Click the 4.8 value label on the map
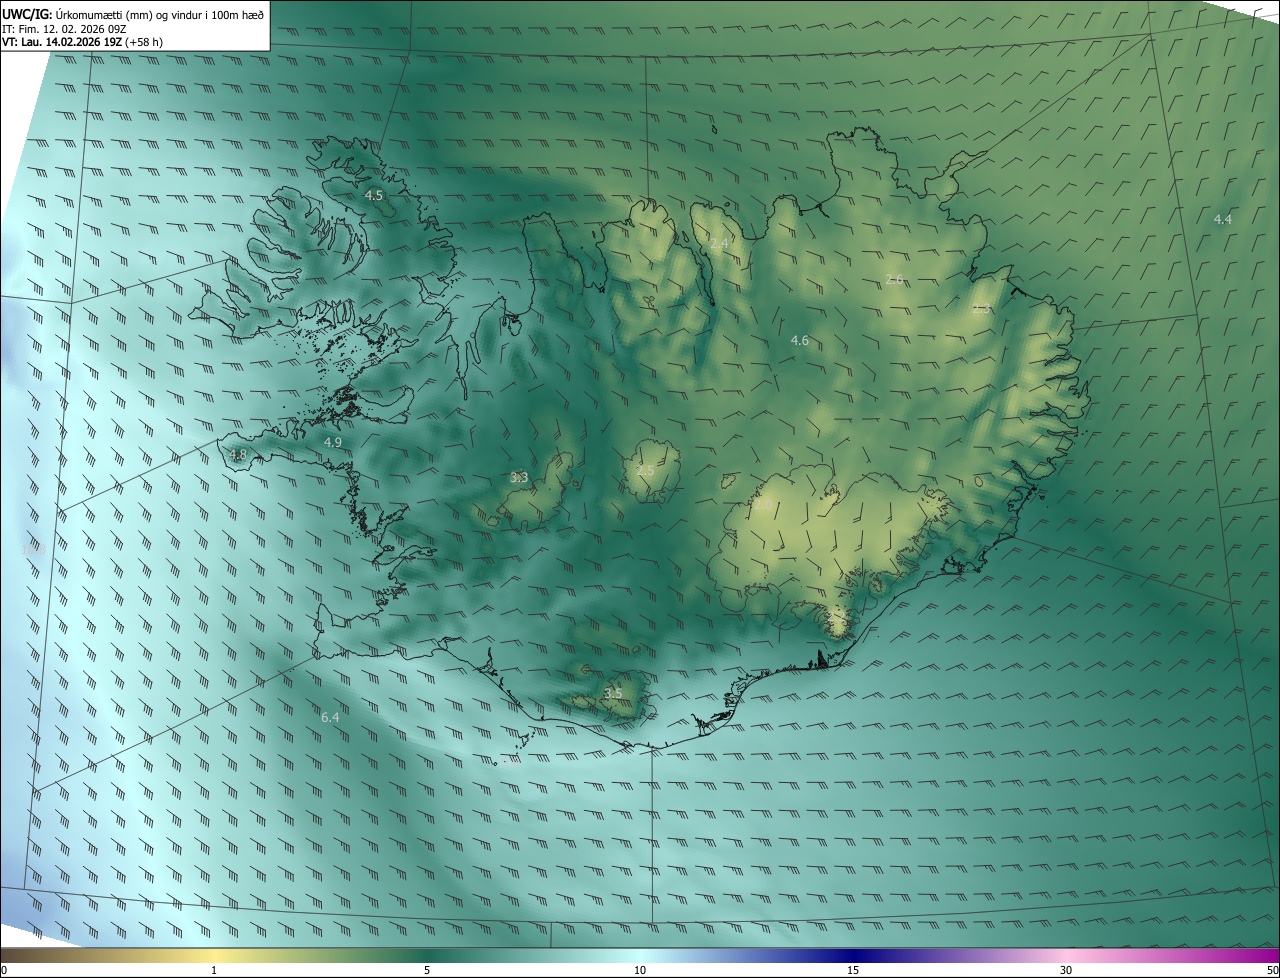 (238, 455)
